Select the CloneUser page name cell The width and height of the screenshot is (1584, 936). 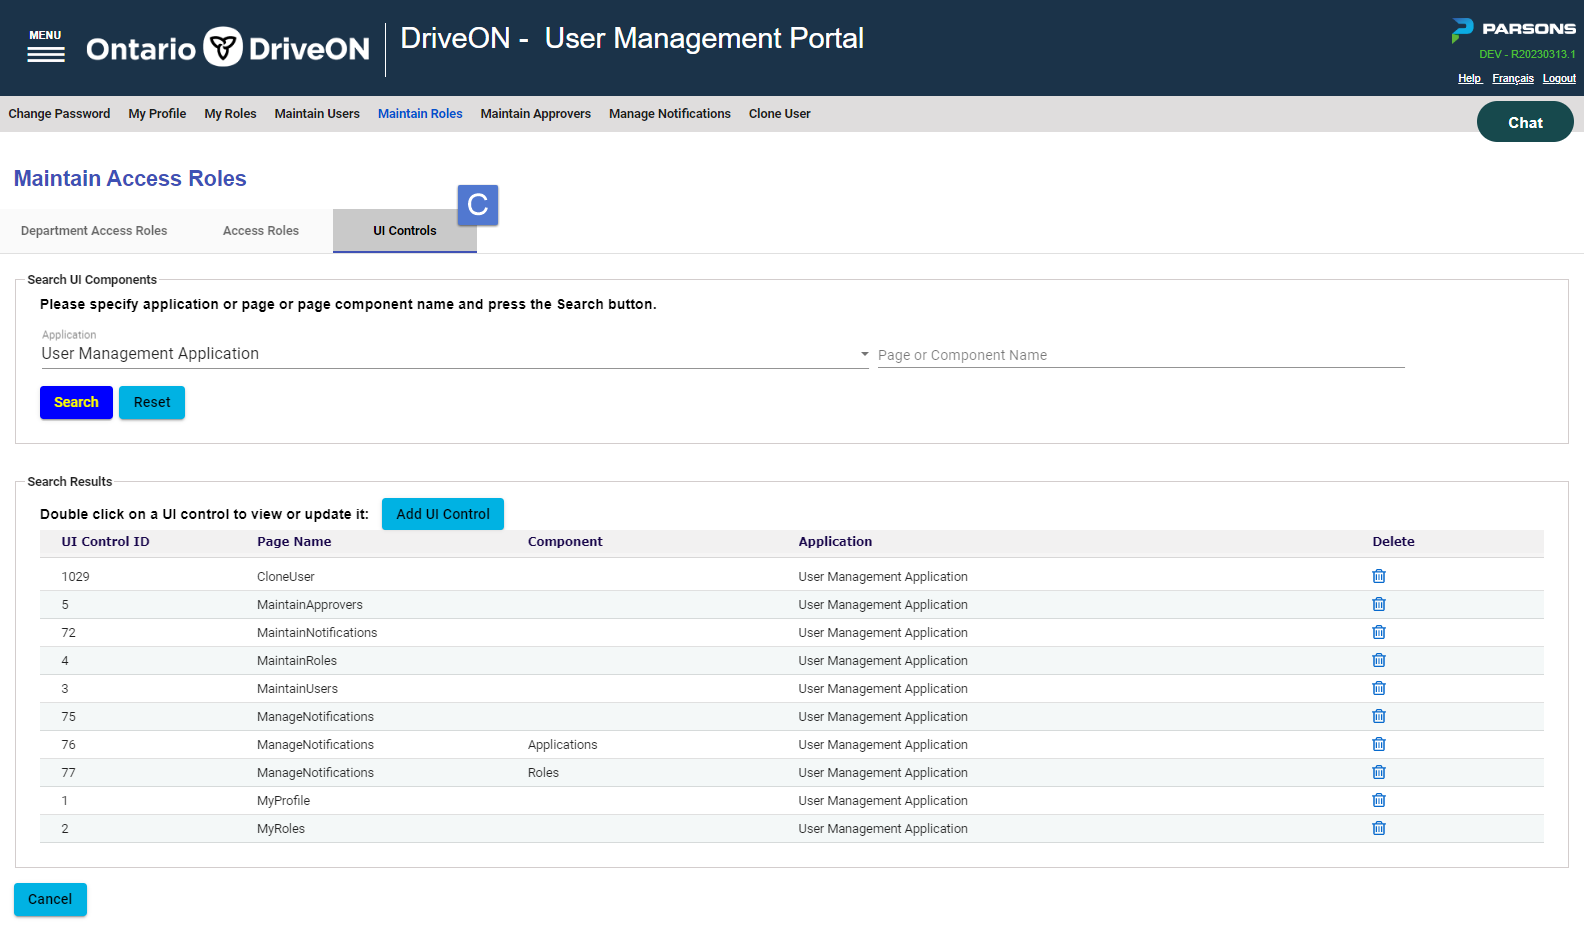point(286,577)
